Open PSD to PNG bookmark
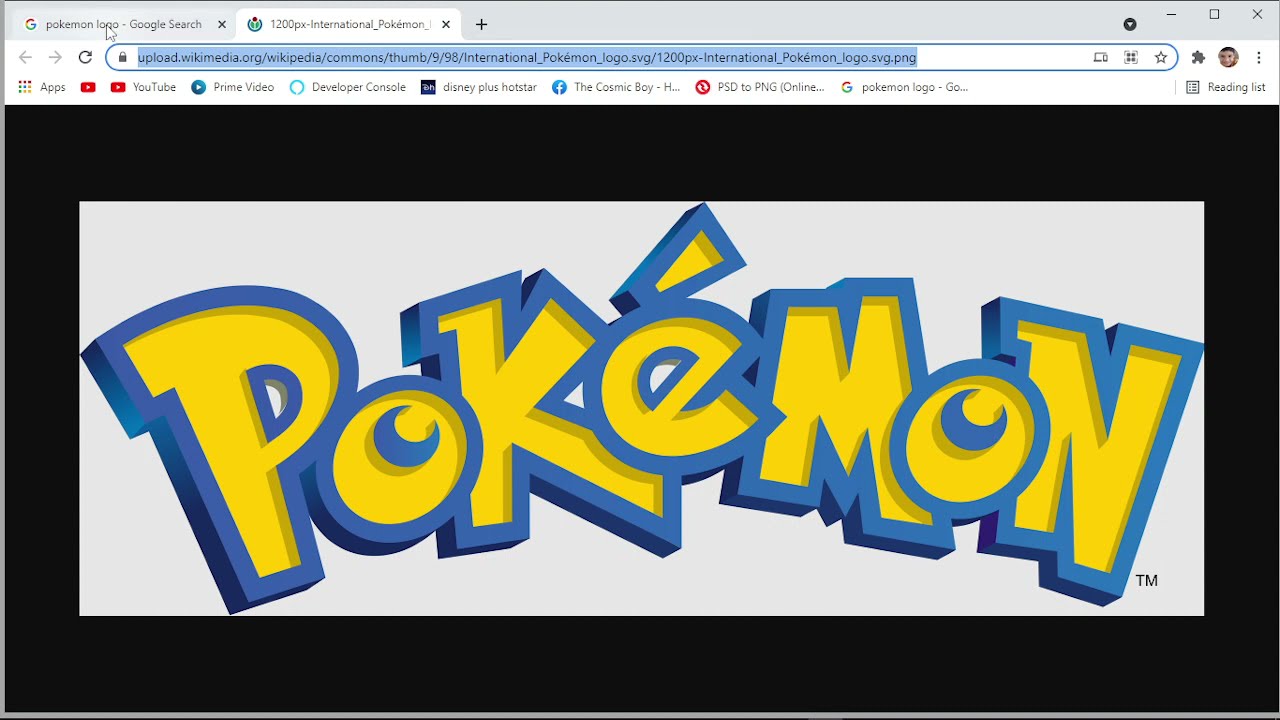The image size is (1280, 720). click(760, 87)
